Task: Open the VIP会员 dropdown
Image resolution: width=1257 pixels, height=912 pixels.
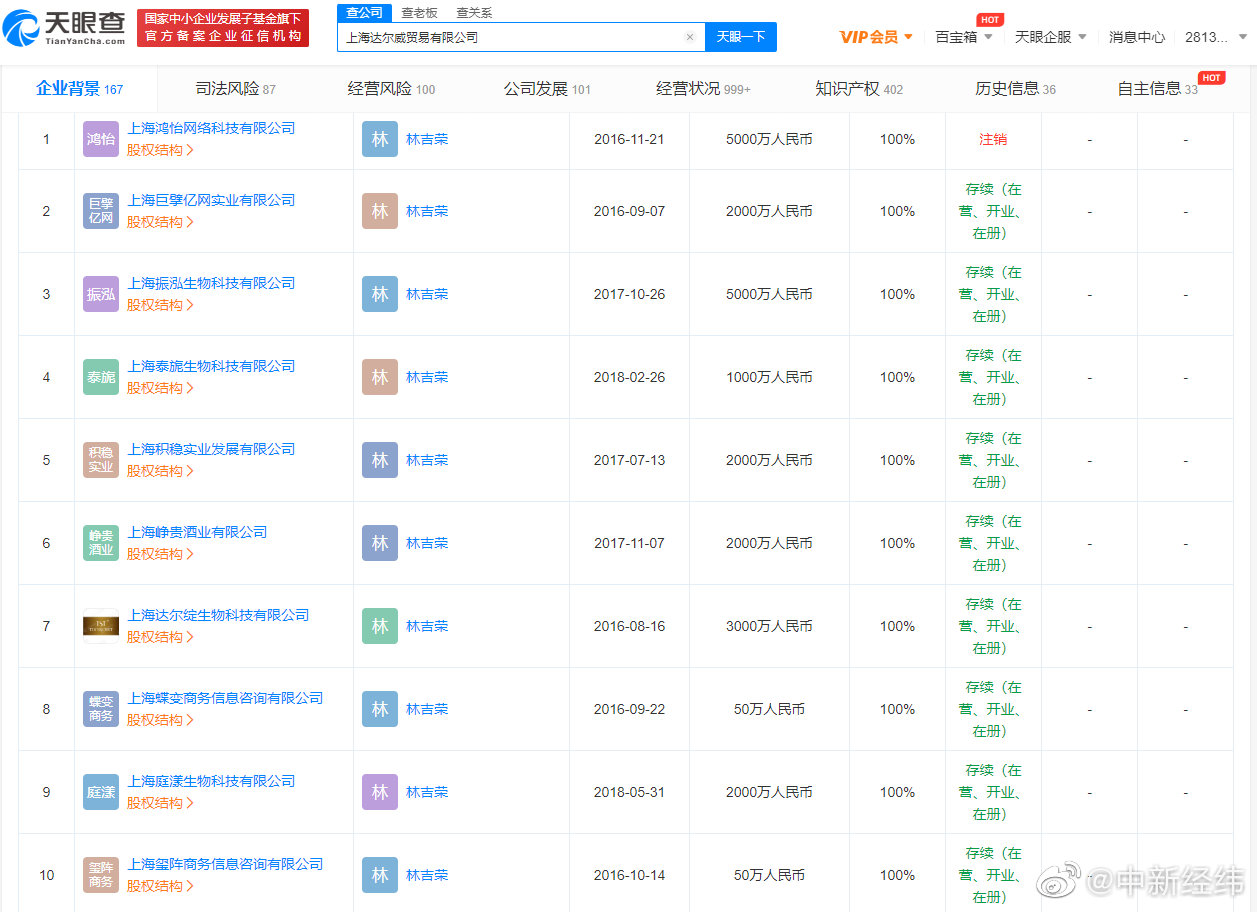Action: [x=876, y=36]
